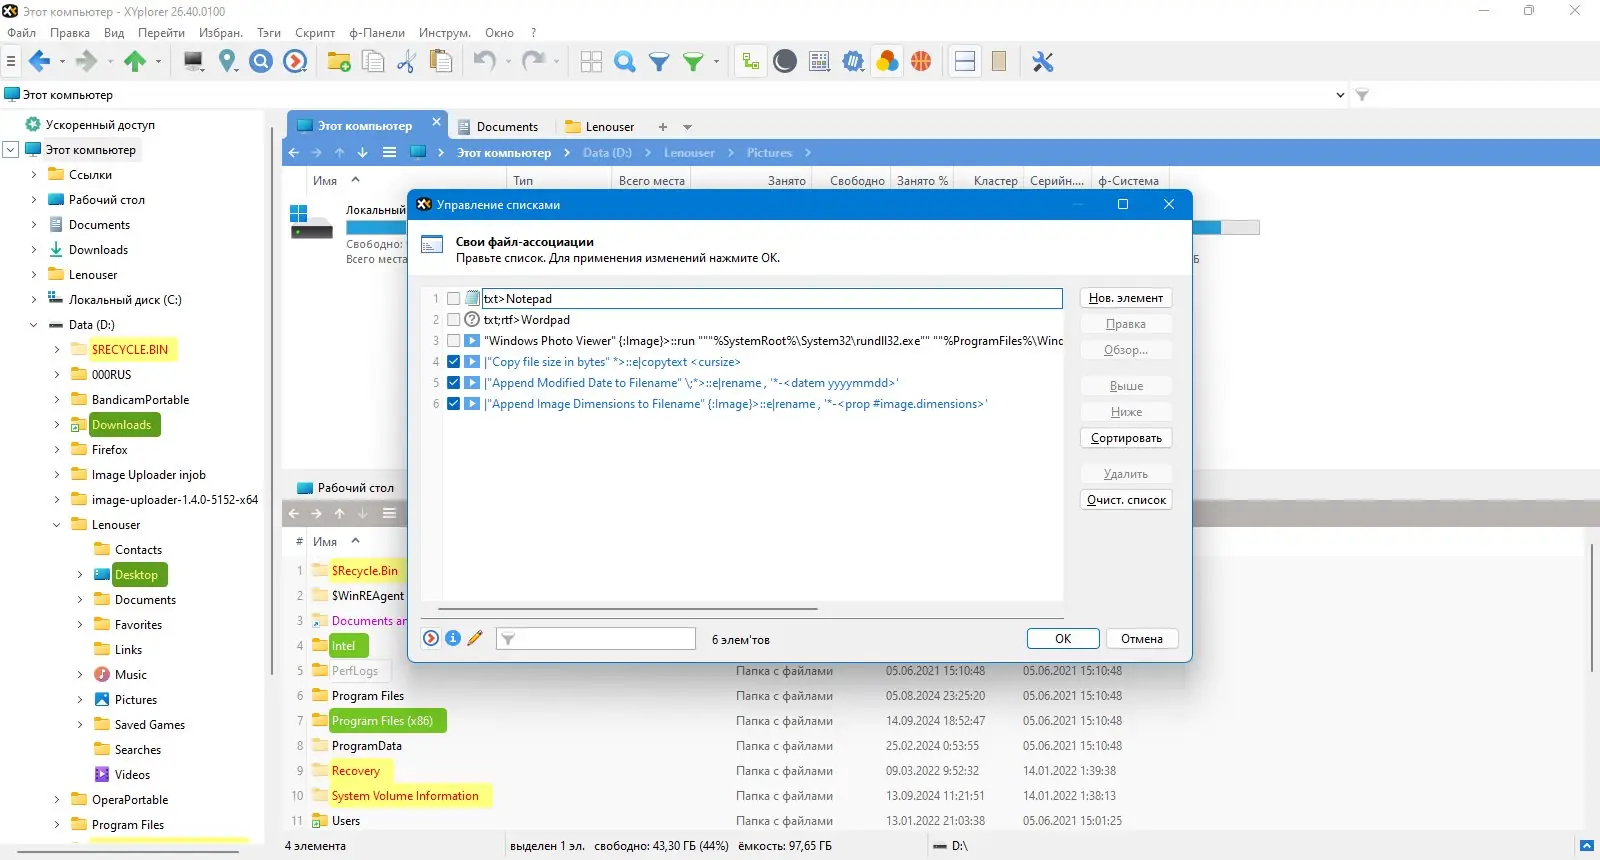
Task: Switch to the Lenouser tab
Action: pyautogui.click(x=600, y=127)
